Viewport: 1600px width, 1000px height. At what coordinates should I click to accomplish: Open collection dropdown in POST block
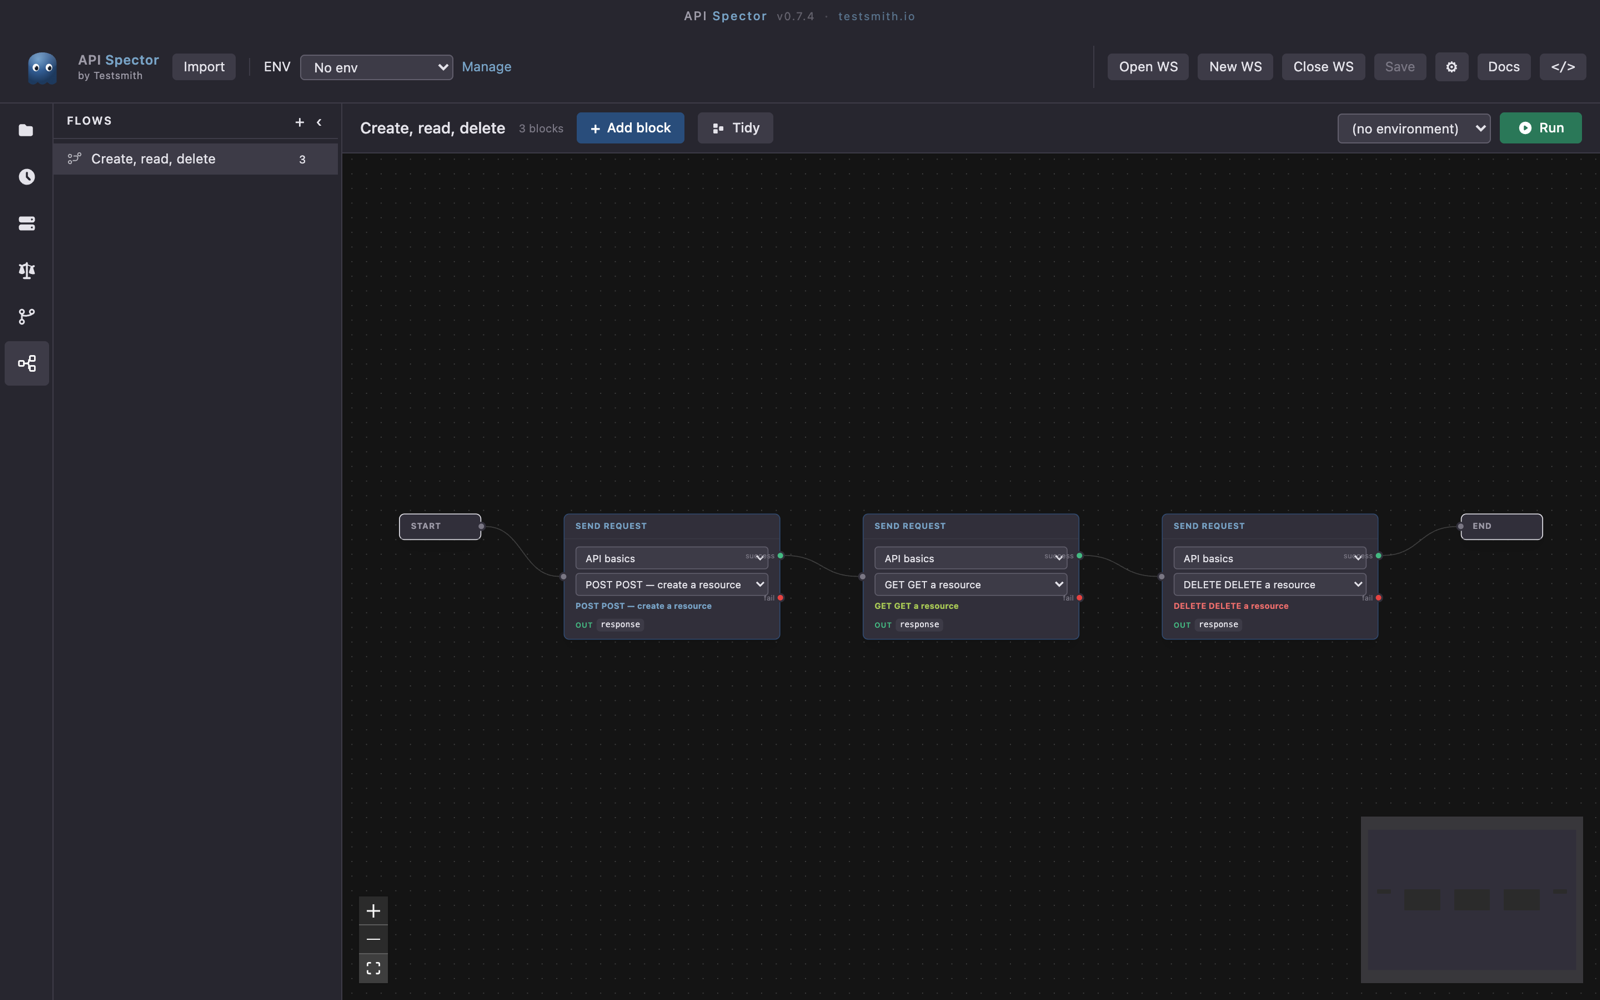[x=671, y=558]
